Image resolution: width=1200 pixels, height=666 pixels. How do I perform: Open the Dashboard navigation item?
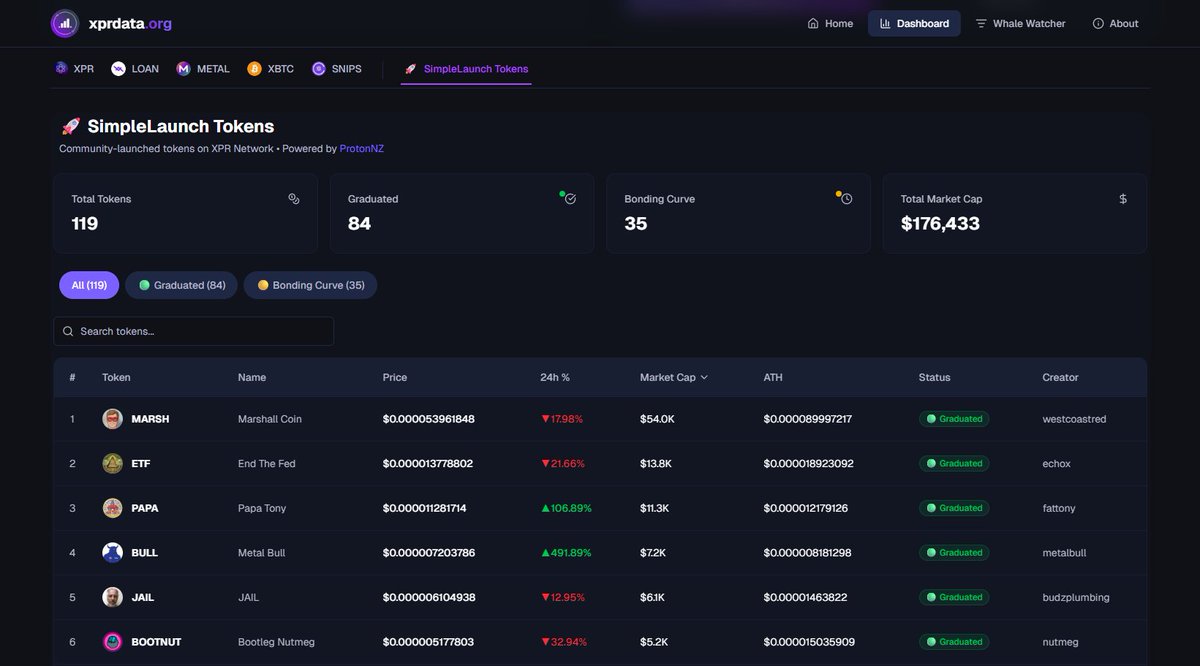[x=914, y=23]
